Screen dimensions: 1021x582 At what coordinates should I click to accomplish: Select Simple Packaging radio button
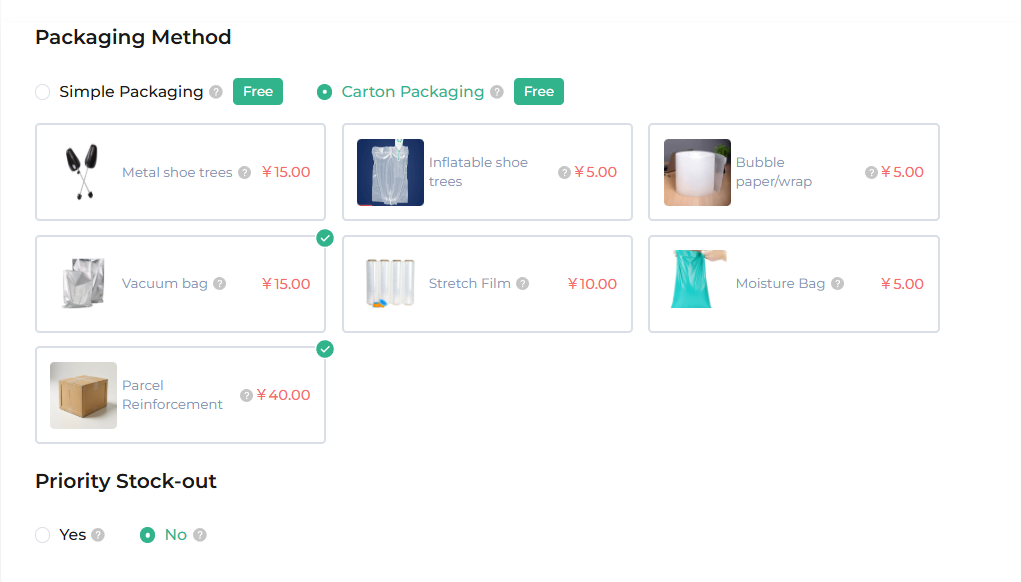[x=43, y=92]
